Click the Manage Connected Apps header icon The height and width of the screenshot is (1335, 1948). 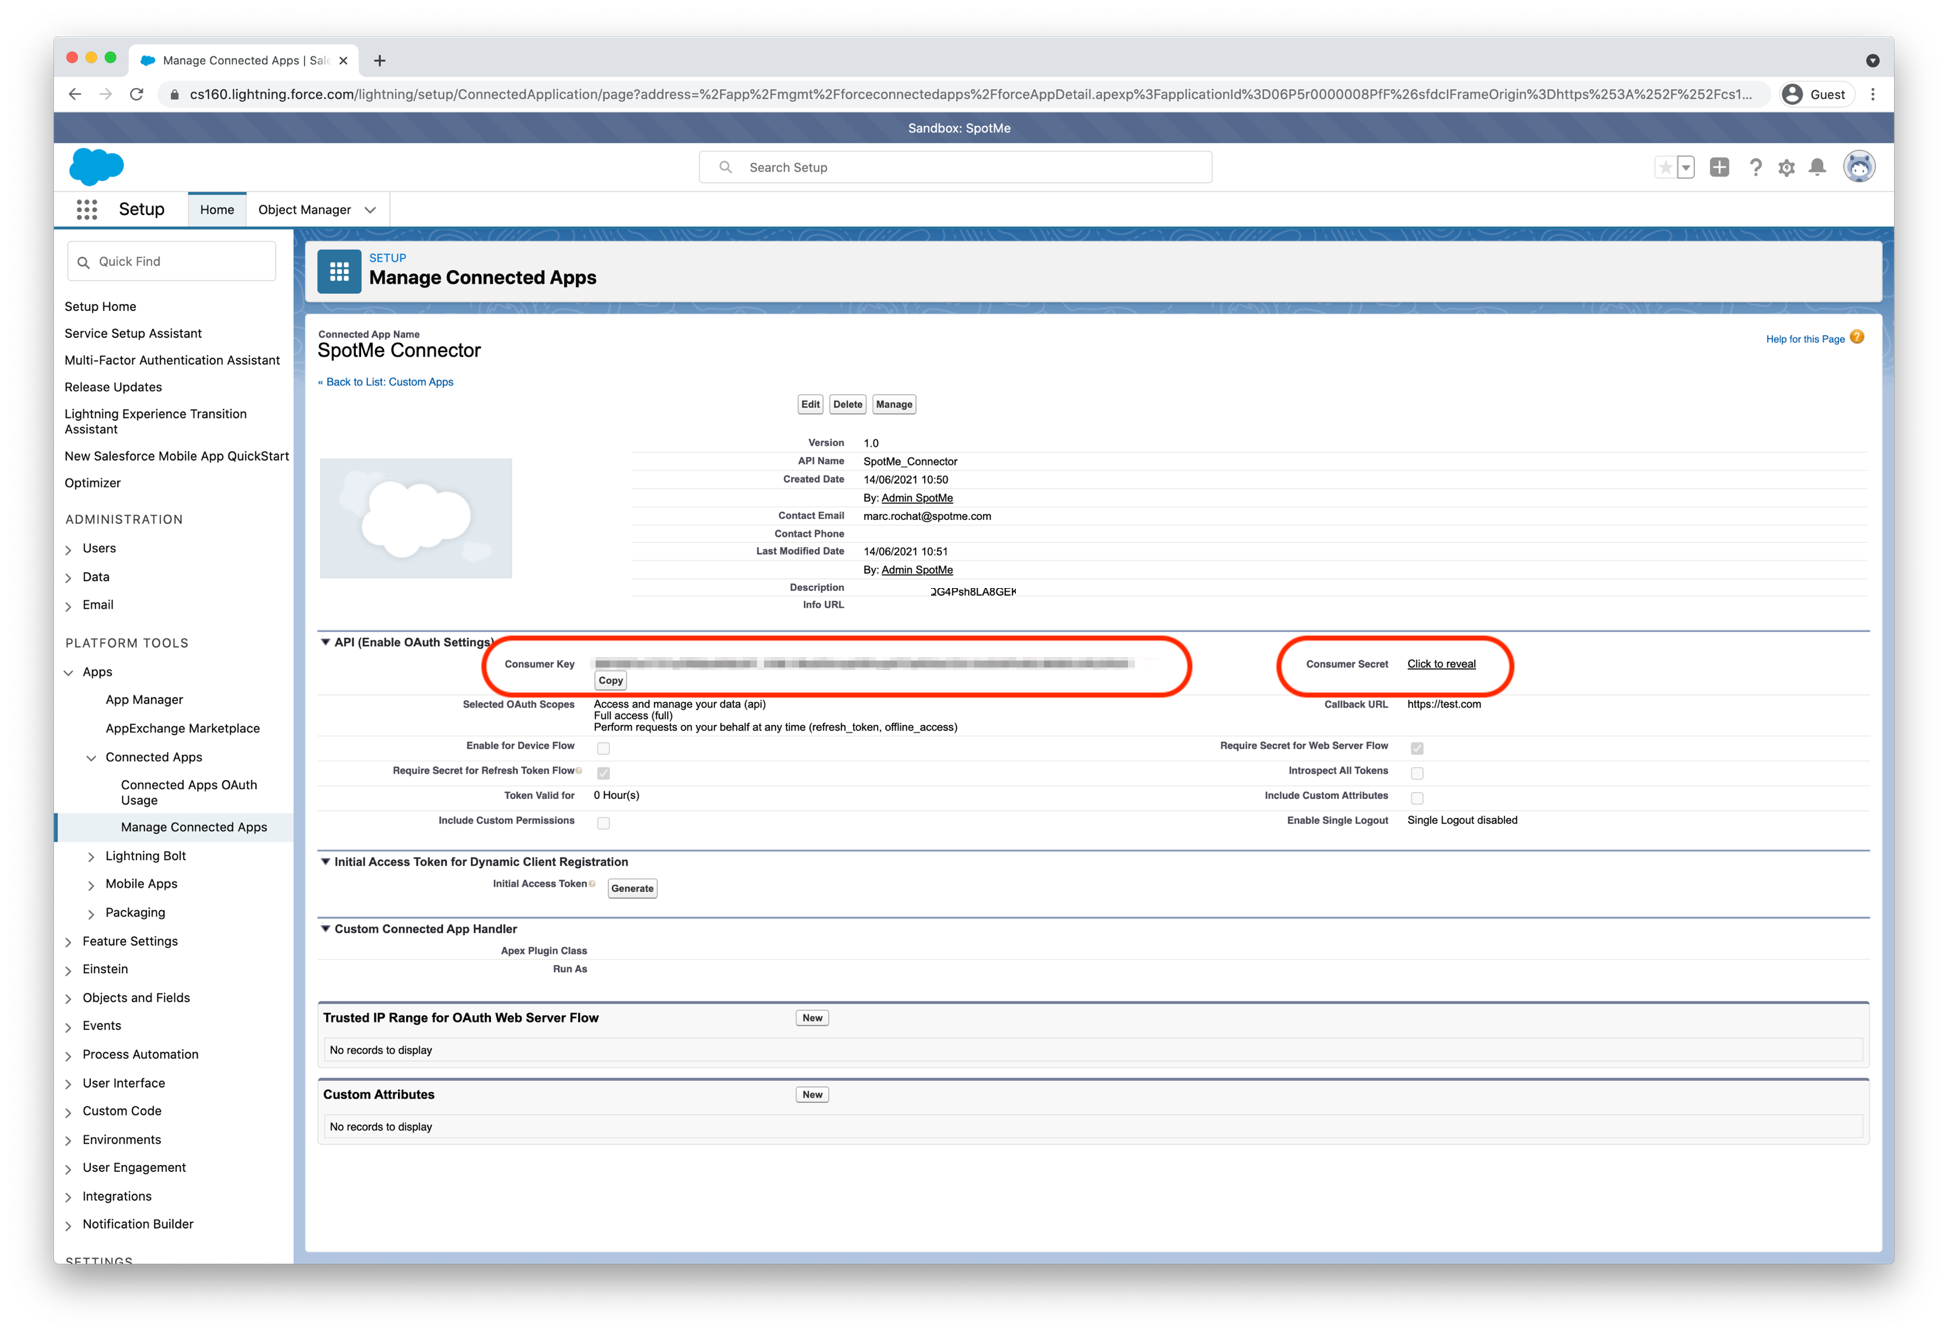click(339, 271)
